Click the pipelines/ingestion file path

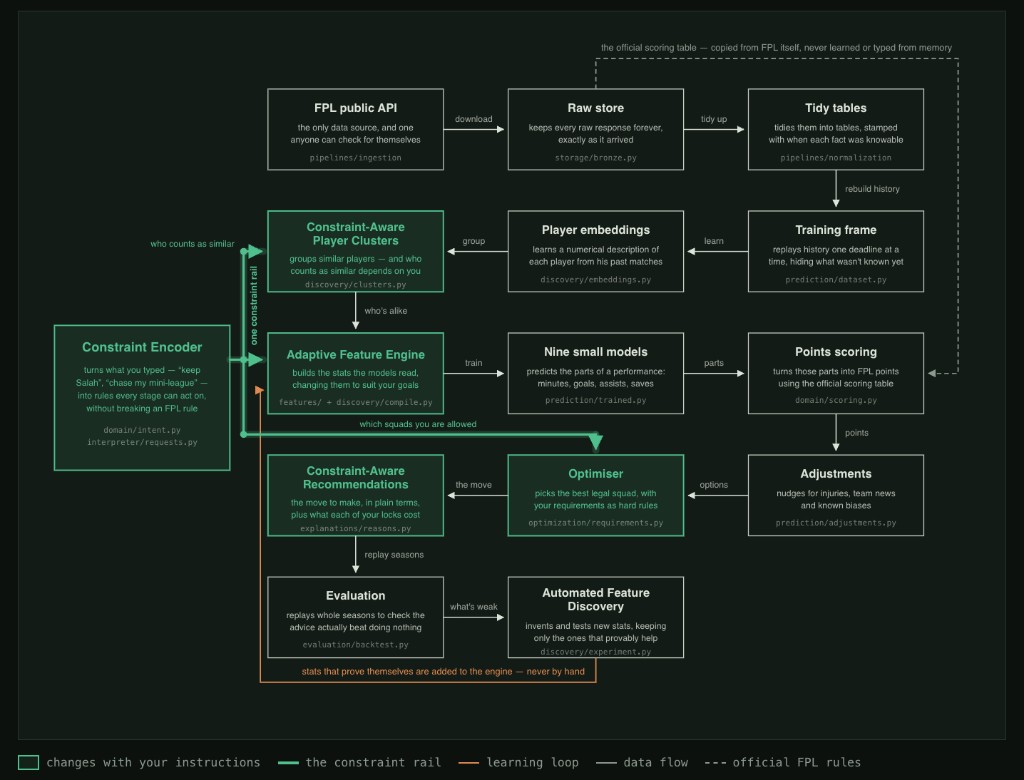coord(355,157)
